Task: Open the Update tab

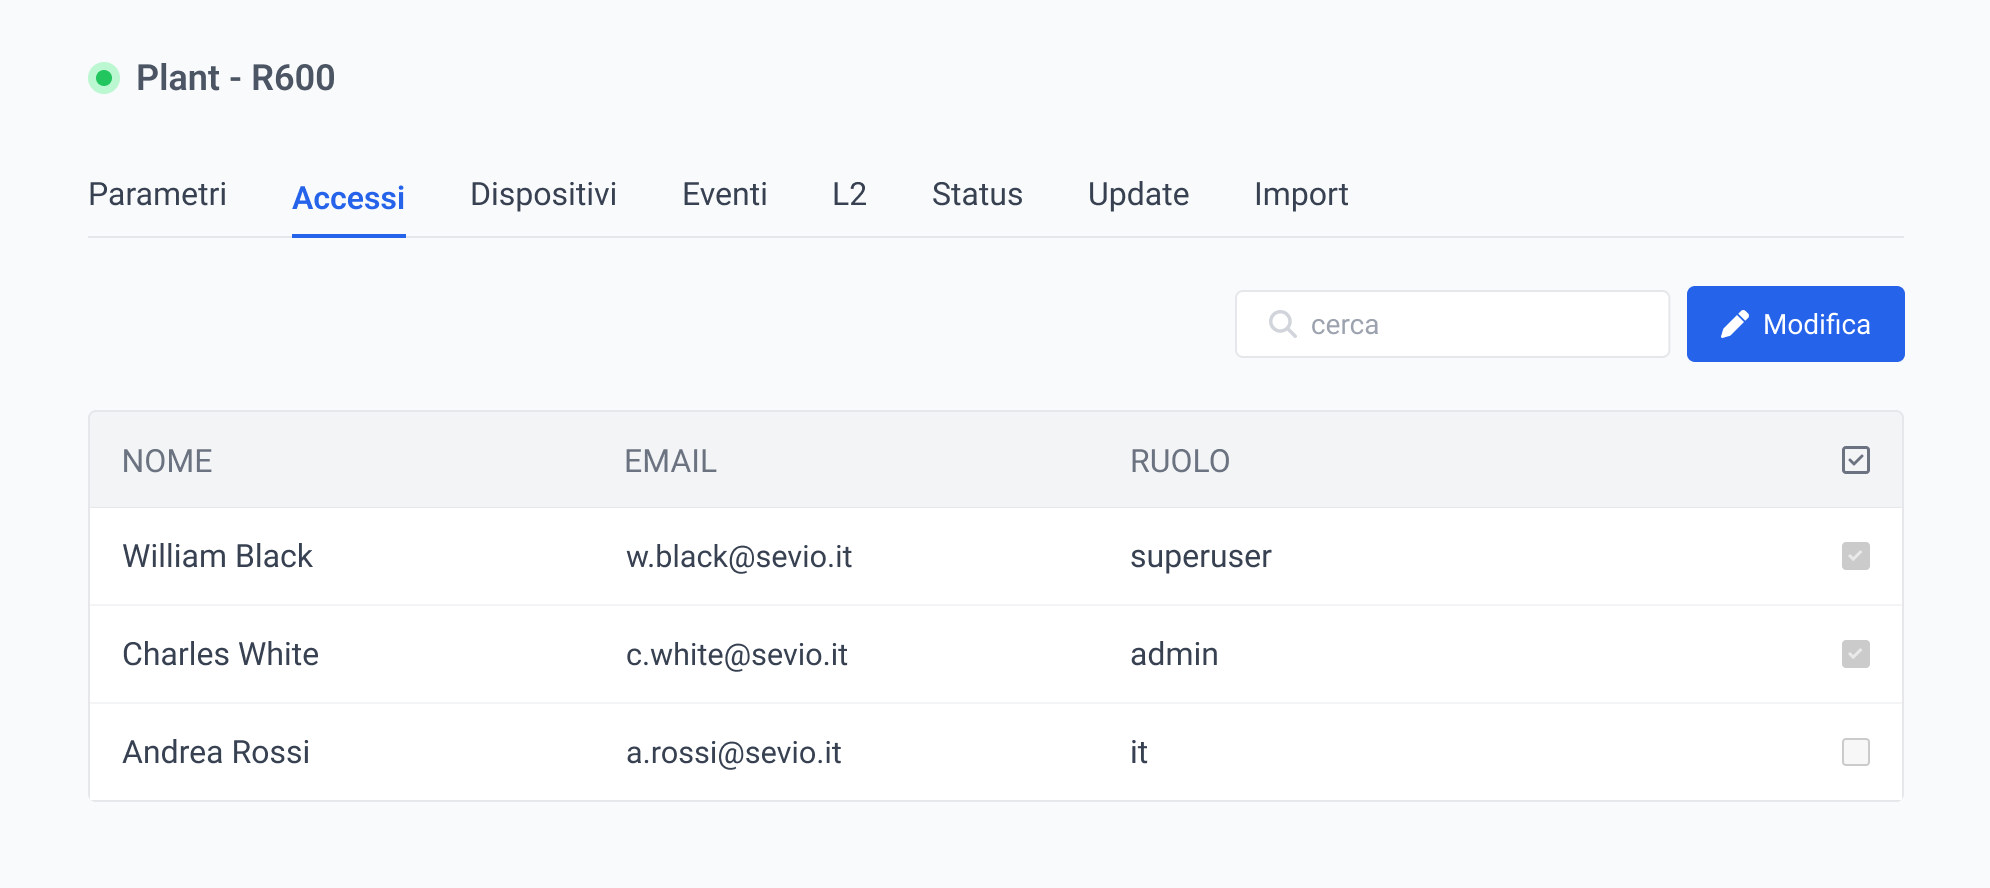Action: [x=1138, y=194]
